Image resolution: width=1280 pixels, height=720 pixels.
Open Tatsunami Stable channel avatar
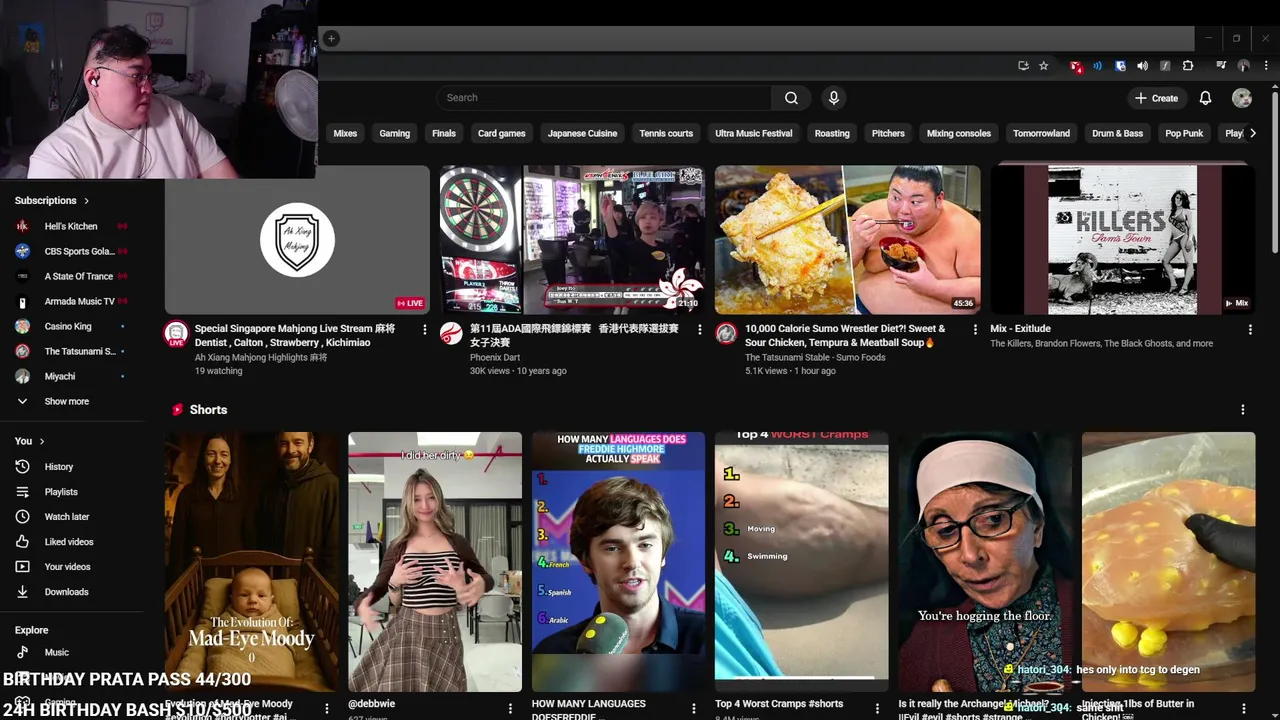coord(727,334)
